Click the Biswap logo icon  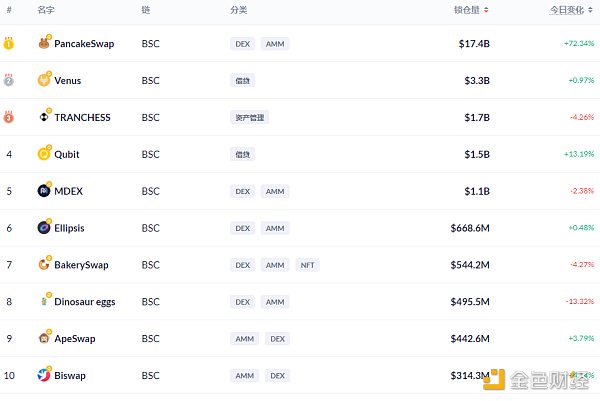[x=44, y=375]
